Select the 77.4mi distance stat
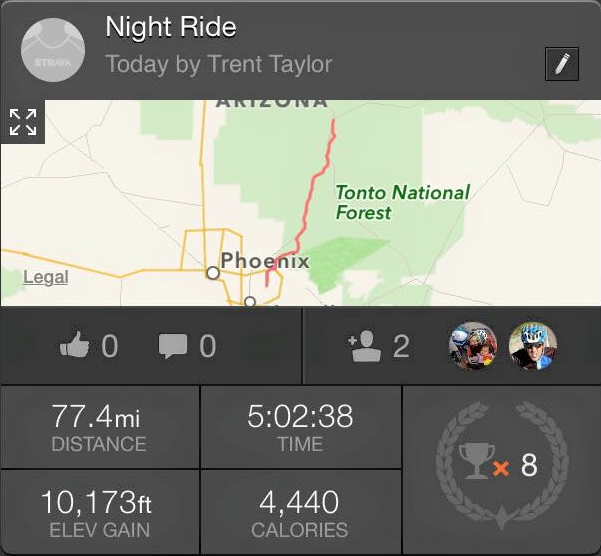 pyautogui.click(x=100, y=427)
